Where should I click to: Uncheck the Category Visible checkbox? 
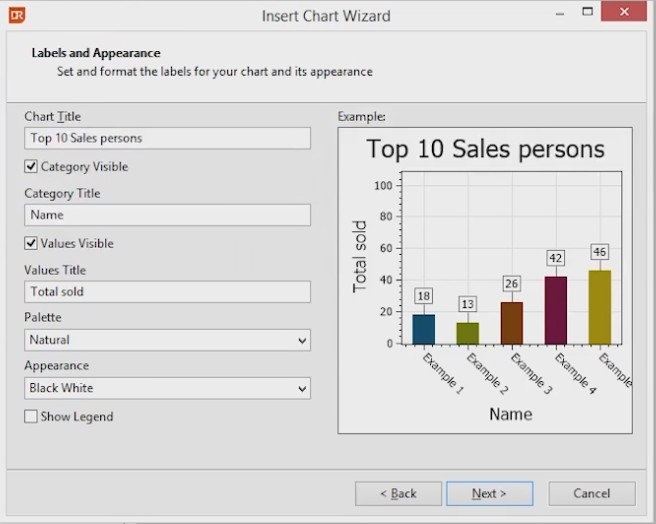(31, 167)
